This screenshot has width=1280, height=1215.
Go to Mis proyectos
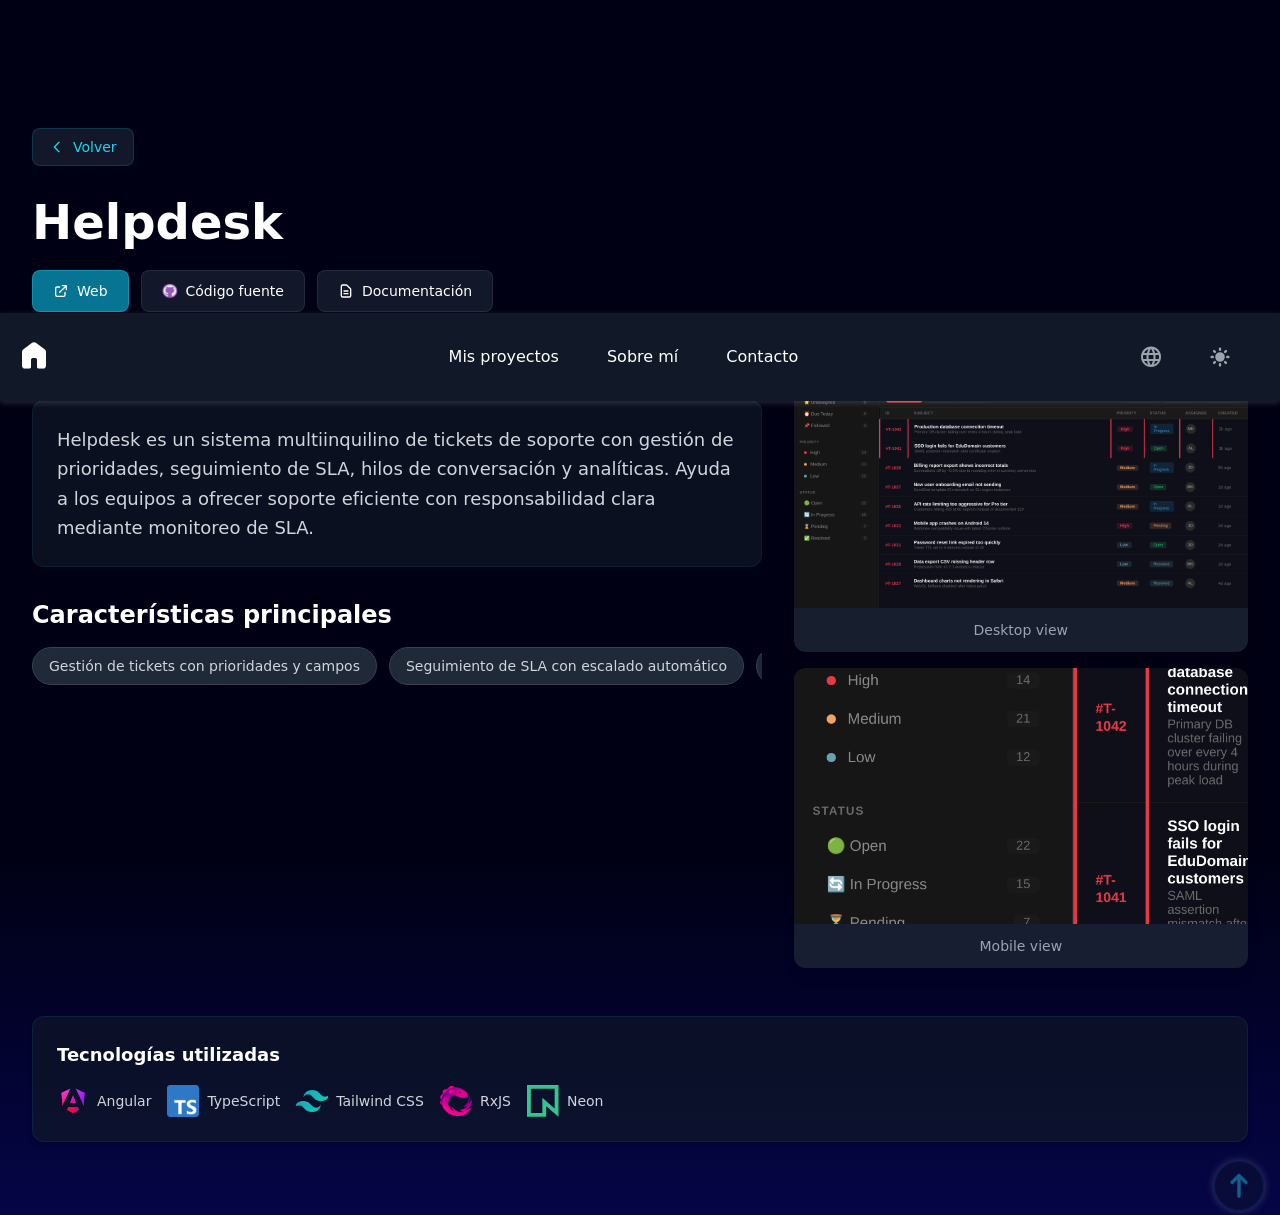click(504, 357)
